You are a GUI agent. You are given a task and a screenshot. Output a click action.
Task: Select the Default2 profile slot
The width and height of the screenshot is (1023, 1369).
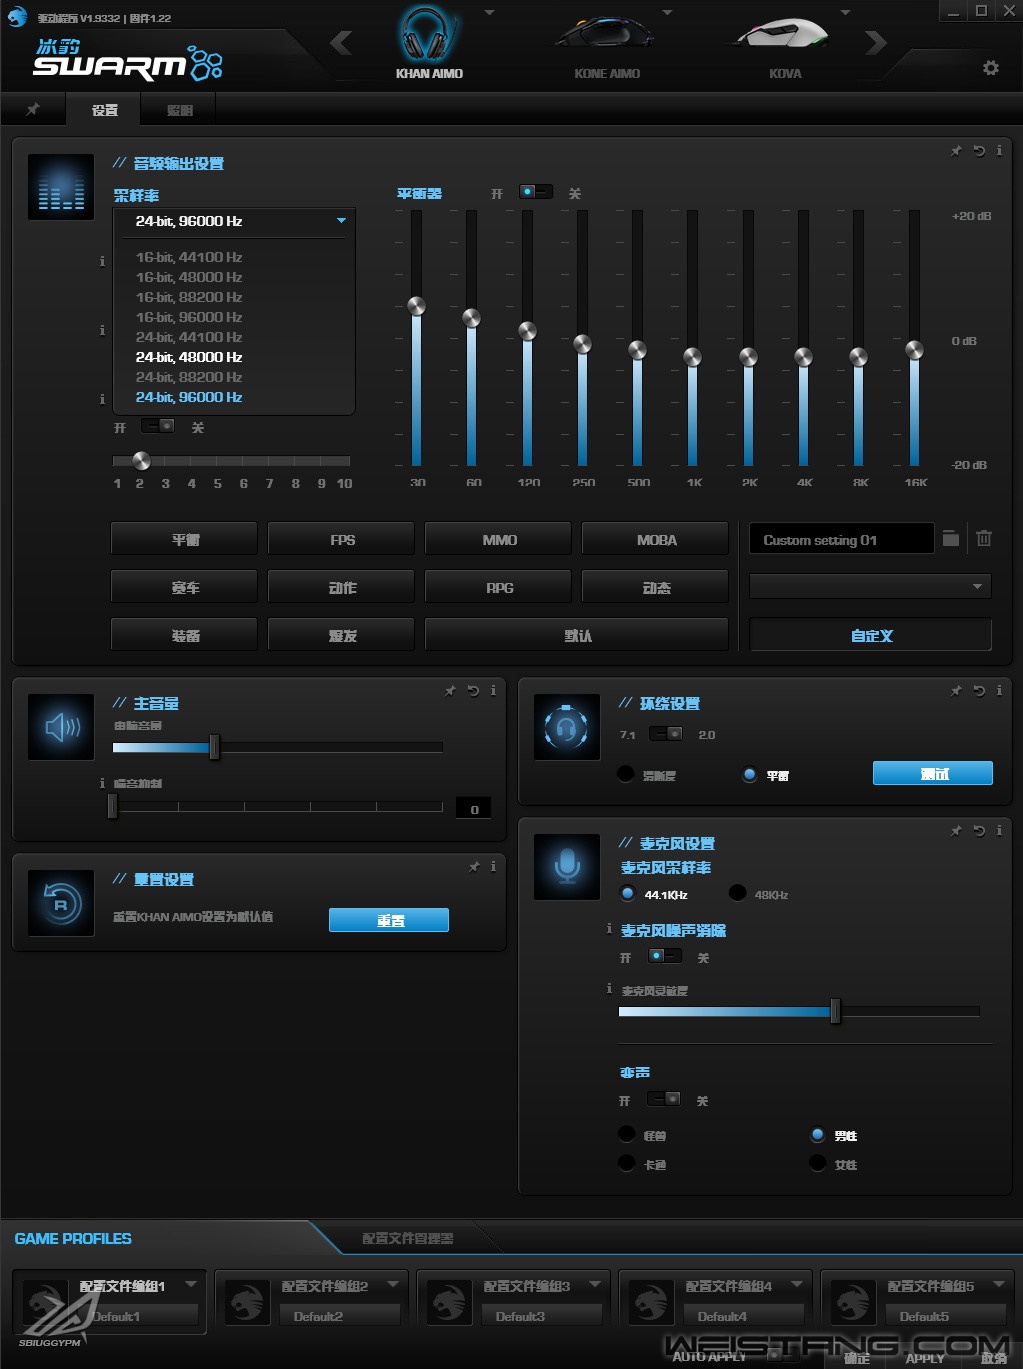[339, 1316]
